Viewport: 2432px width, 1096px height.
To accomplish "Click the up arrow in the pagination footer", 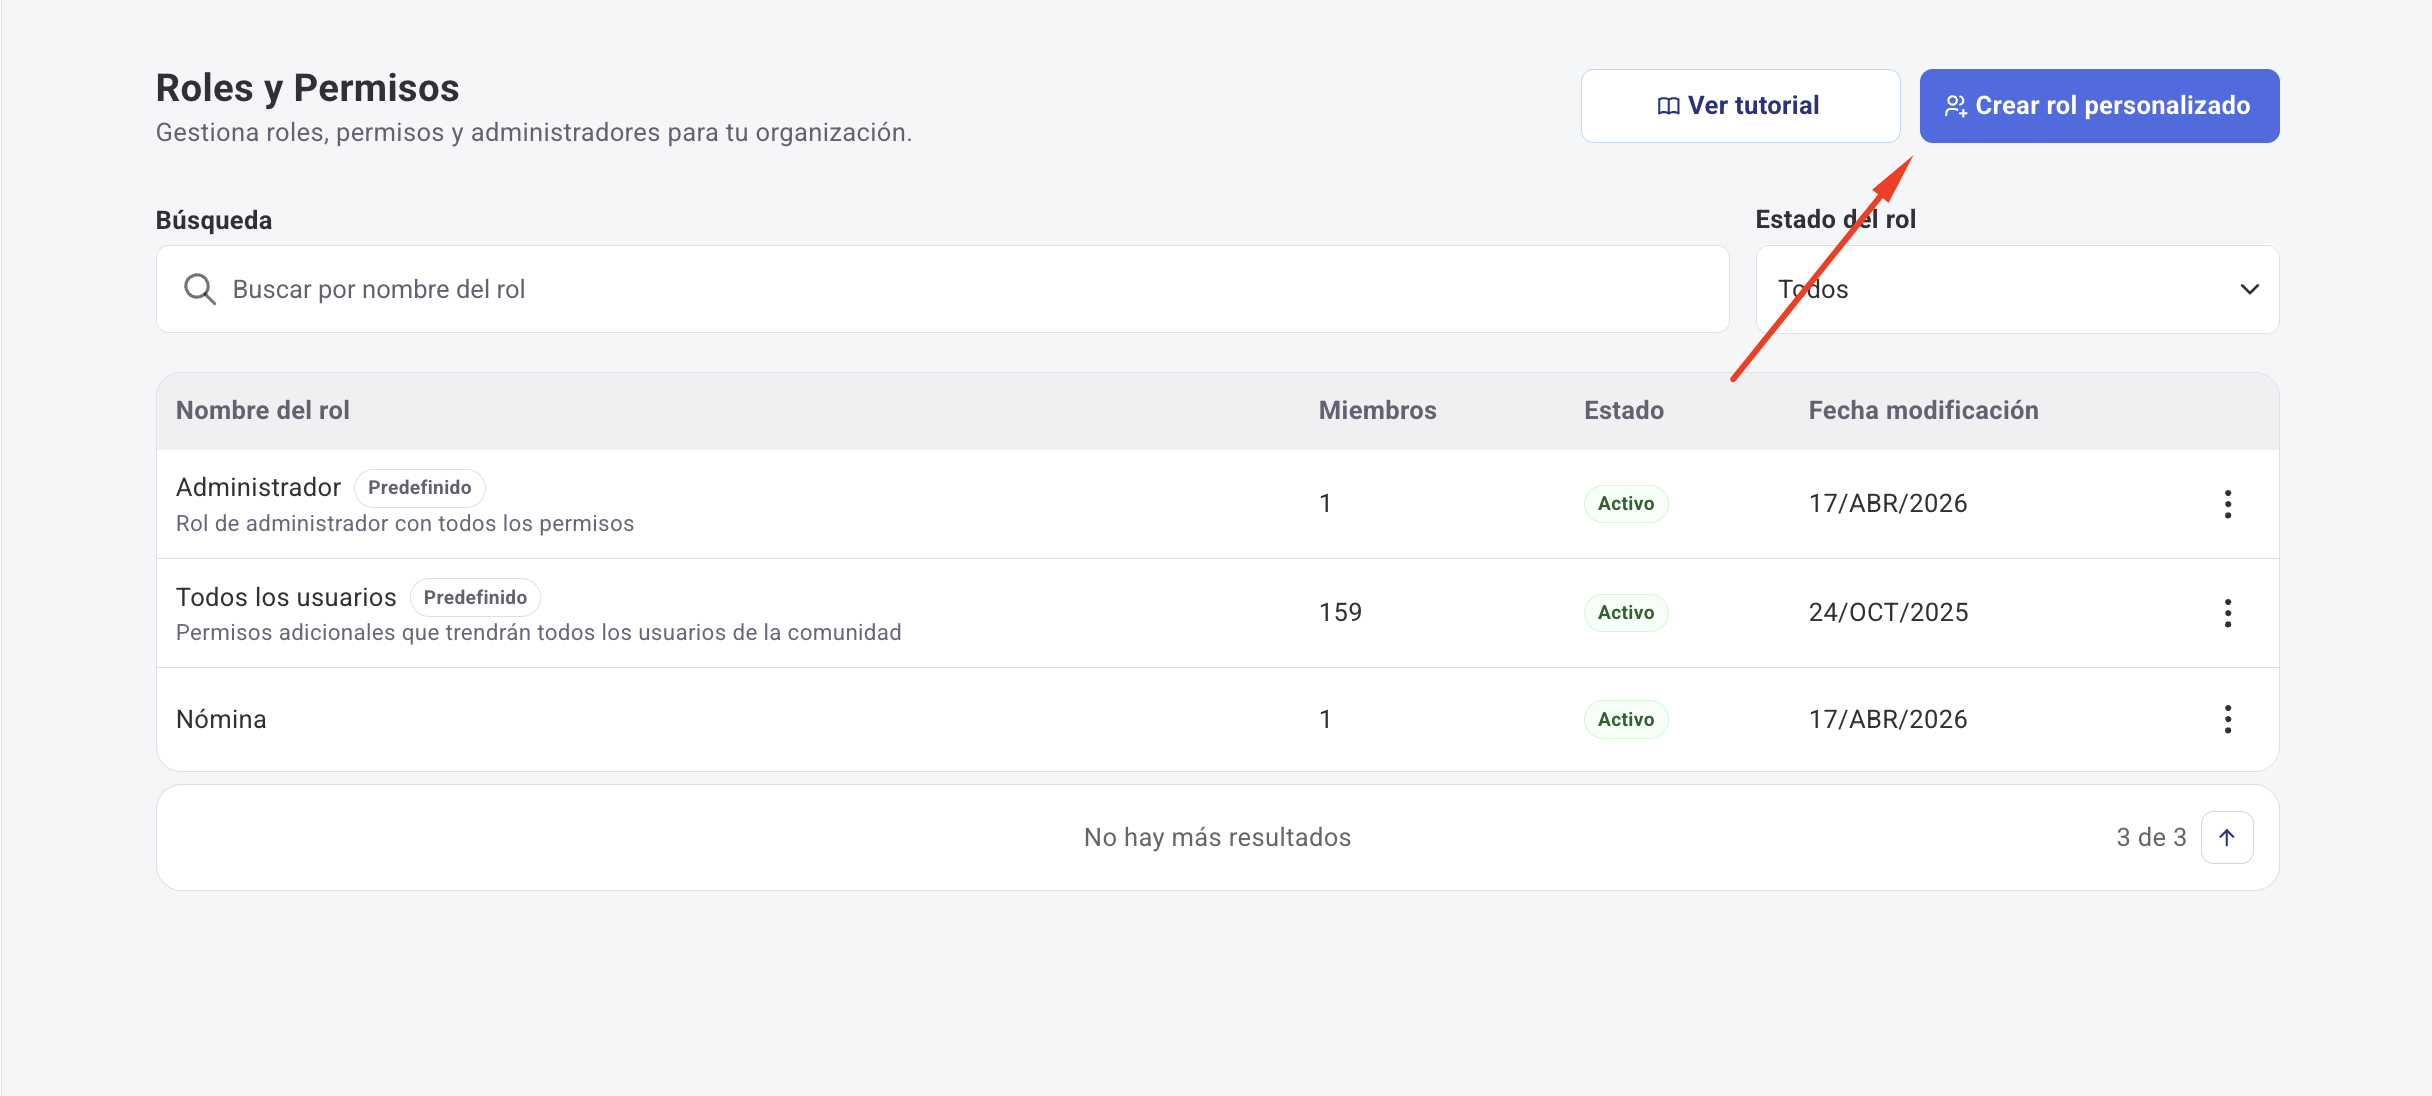I will 2226,837.
